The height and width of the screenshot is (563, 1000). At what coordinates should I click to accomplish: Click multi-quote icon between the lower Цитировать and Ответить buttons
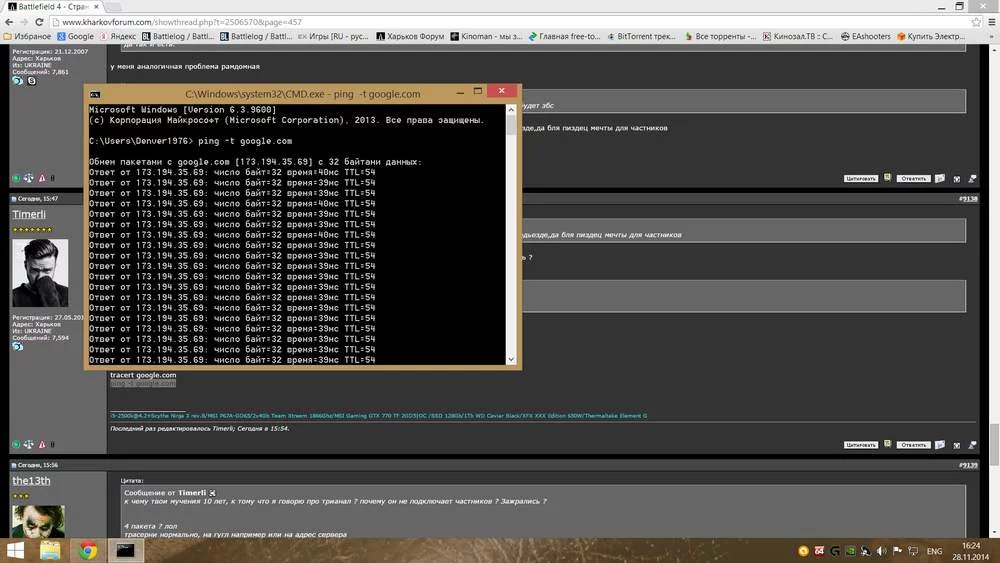(x=887, y=444)
